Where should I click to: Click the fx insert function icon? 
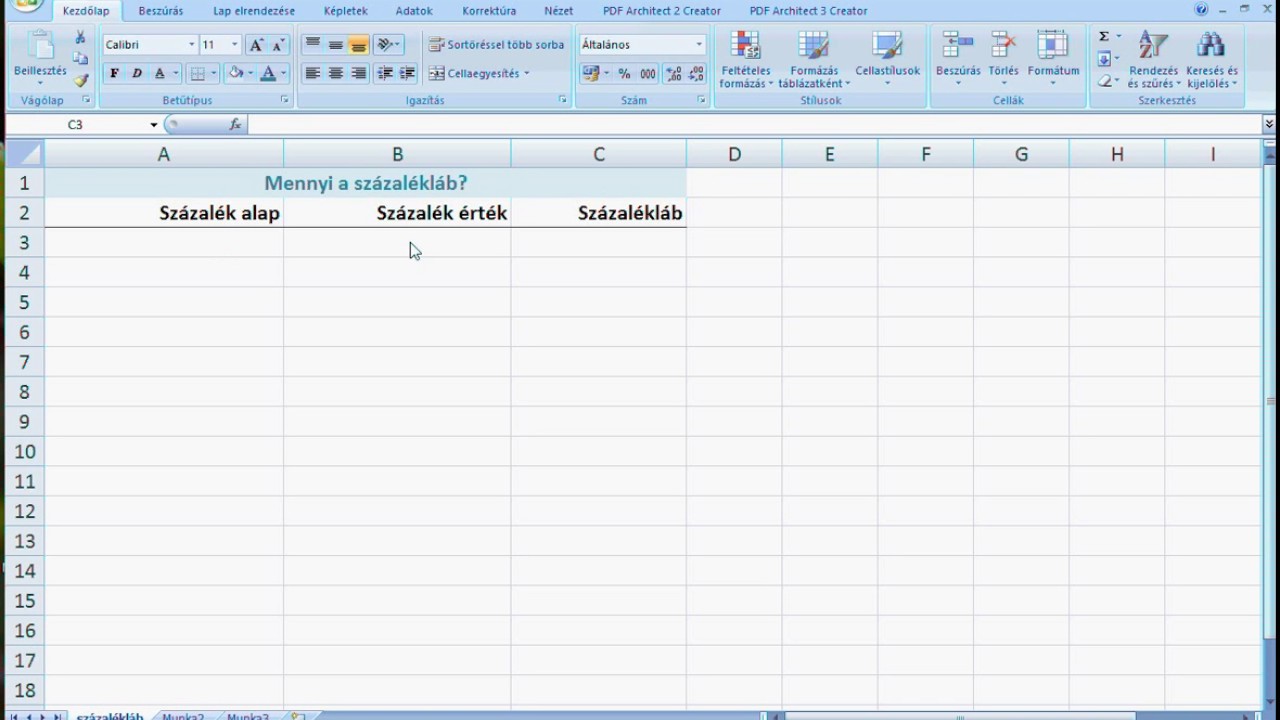[235, 124]
